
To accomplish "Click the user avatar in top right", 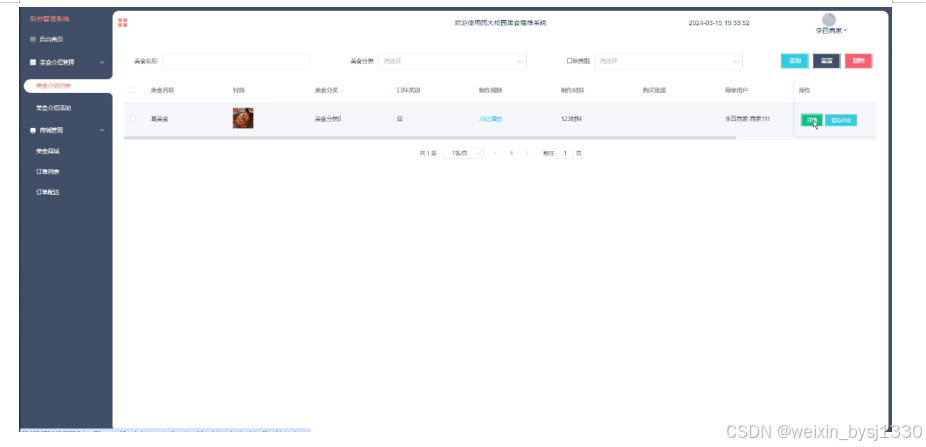I will pyautogui.click(x=829, y=19).
